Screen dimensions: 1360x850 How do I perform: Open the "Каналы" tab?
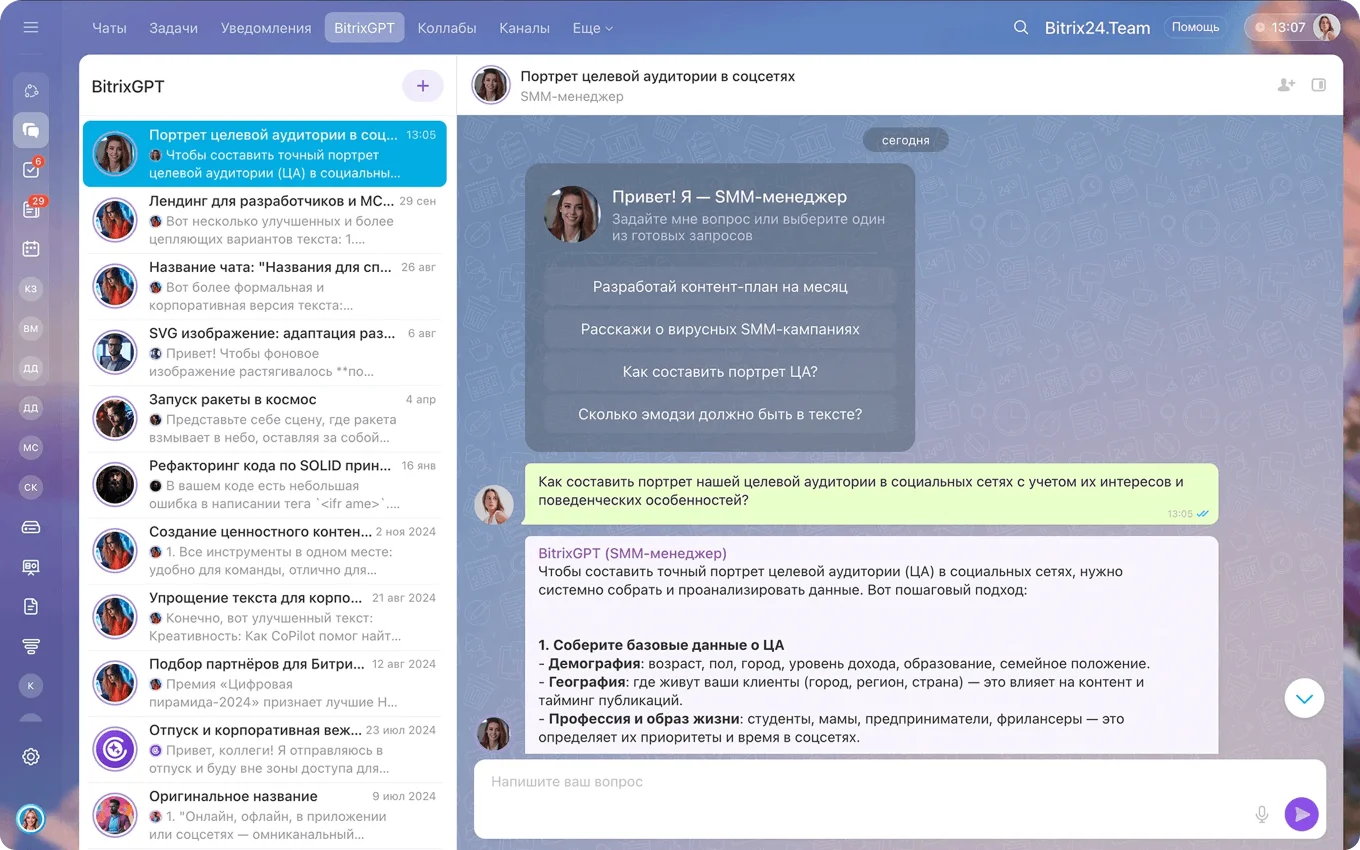(x=524, y=28)
